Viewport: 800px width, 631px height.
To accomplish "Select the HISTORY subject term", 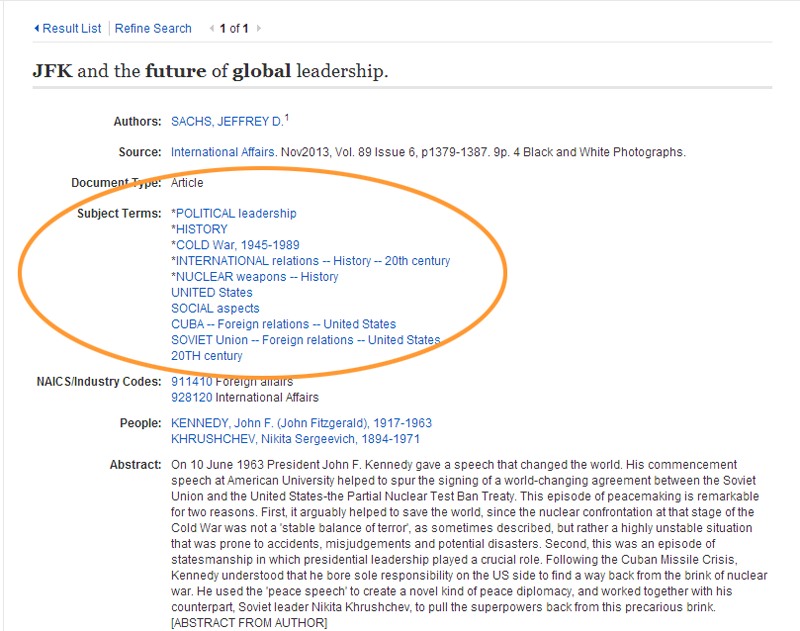I will point(202,229).
